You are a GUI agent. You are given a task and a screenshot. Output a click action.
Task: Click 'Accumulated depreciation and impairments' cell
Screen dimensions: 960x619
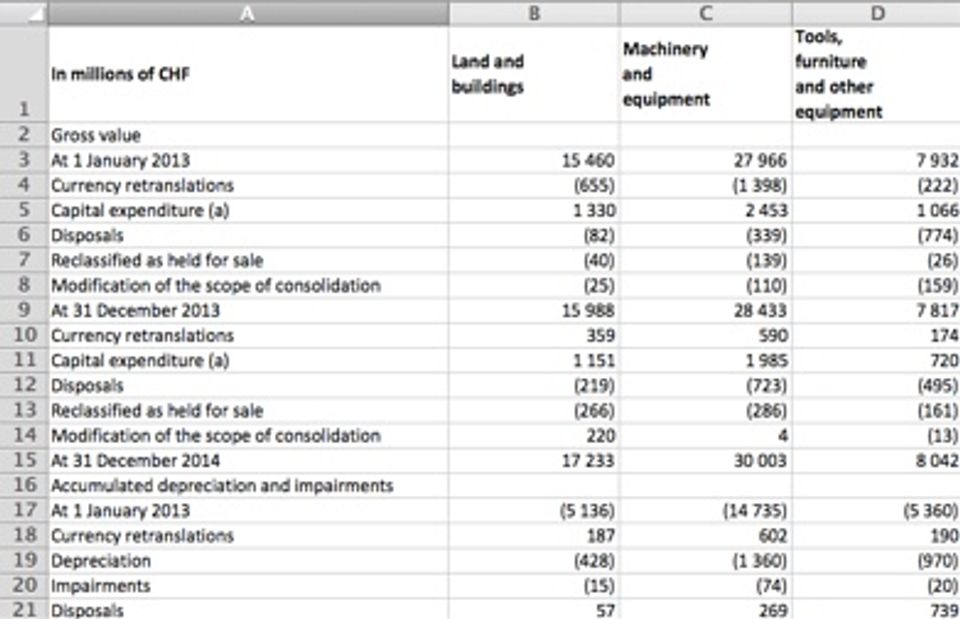tap(248, 485)
